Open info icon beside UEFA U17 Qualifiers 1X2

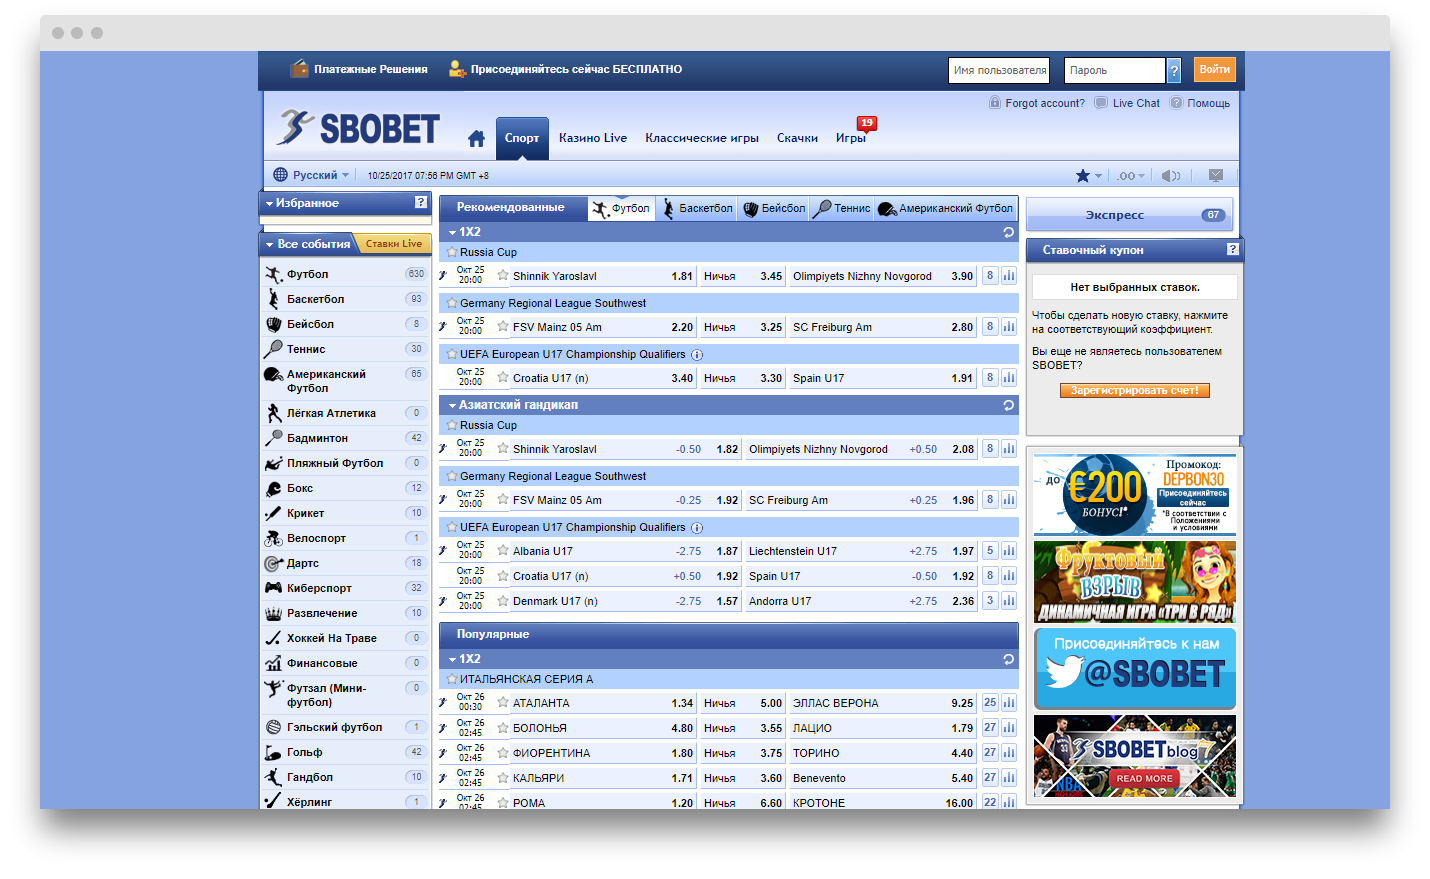click(697, 355)
